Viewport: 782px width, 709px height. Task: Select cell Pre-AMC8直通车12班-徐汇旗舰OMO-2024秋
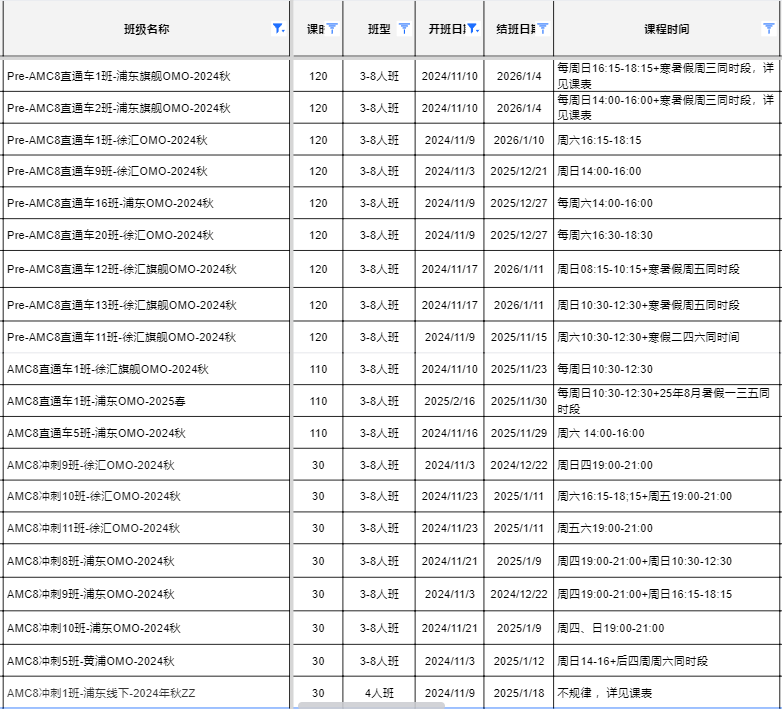pyautogui.click(x=146, y=269)
